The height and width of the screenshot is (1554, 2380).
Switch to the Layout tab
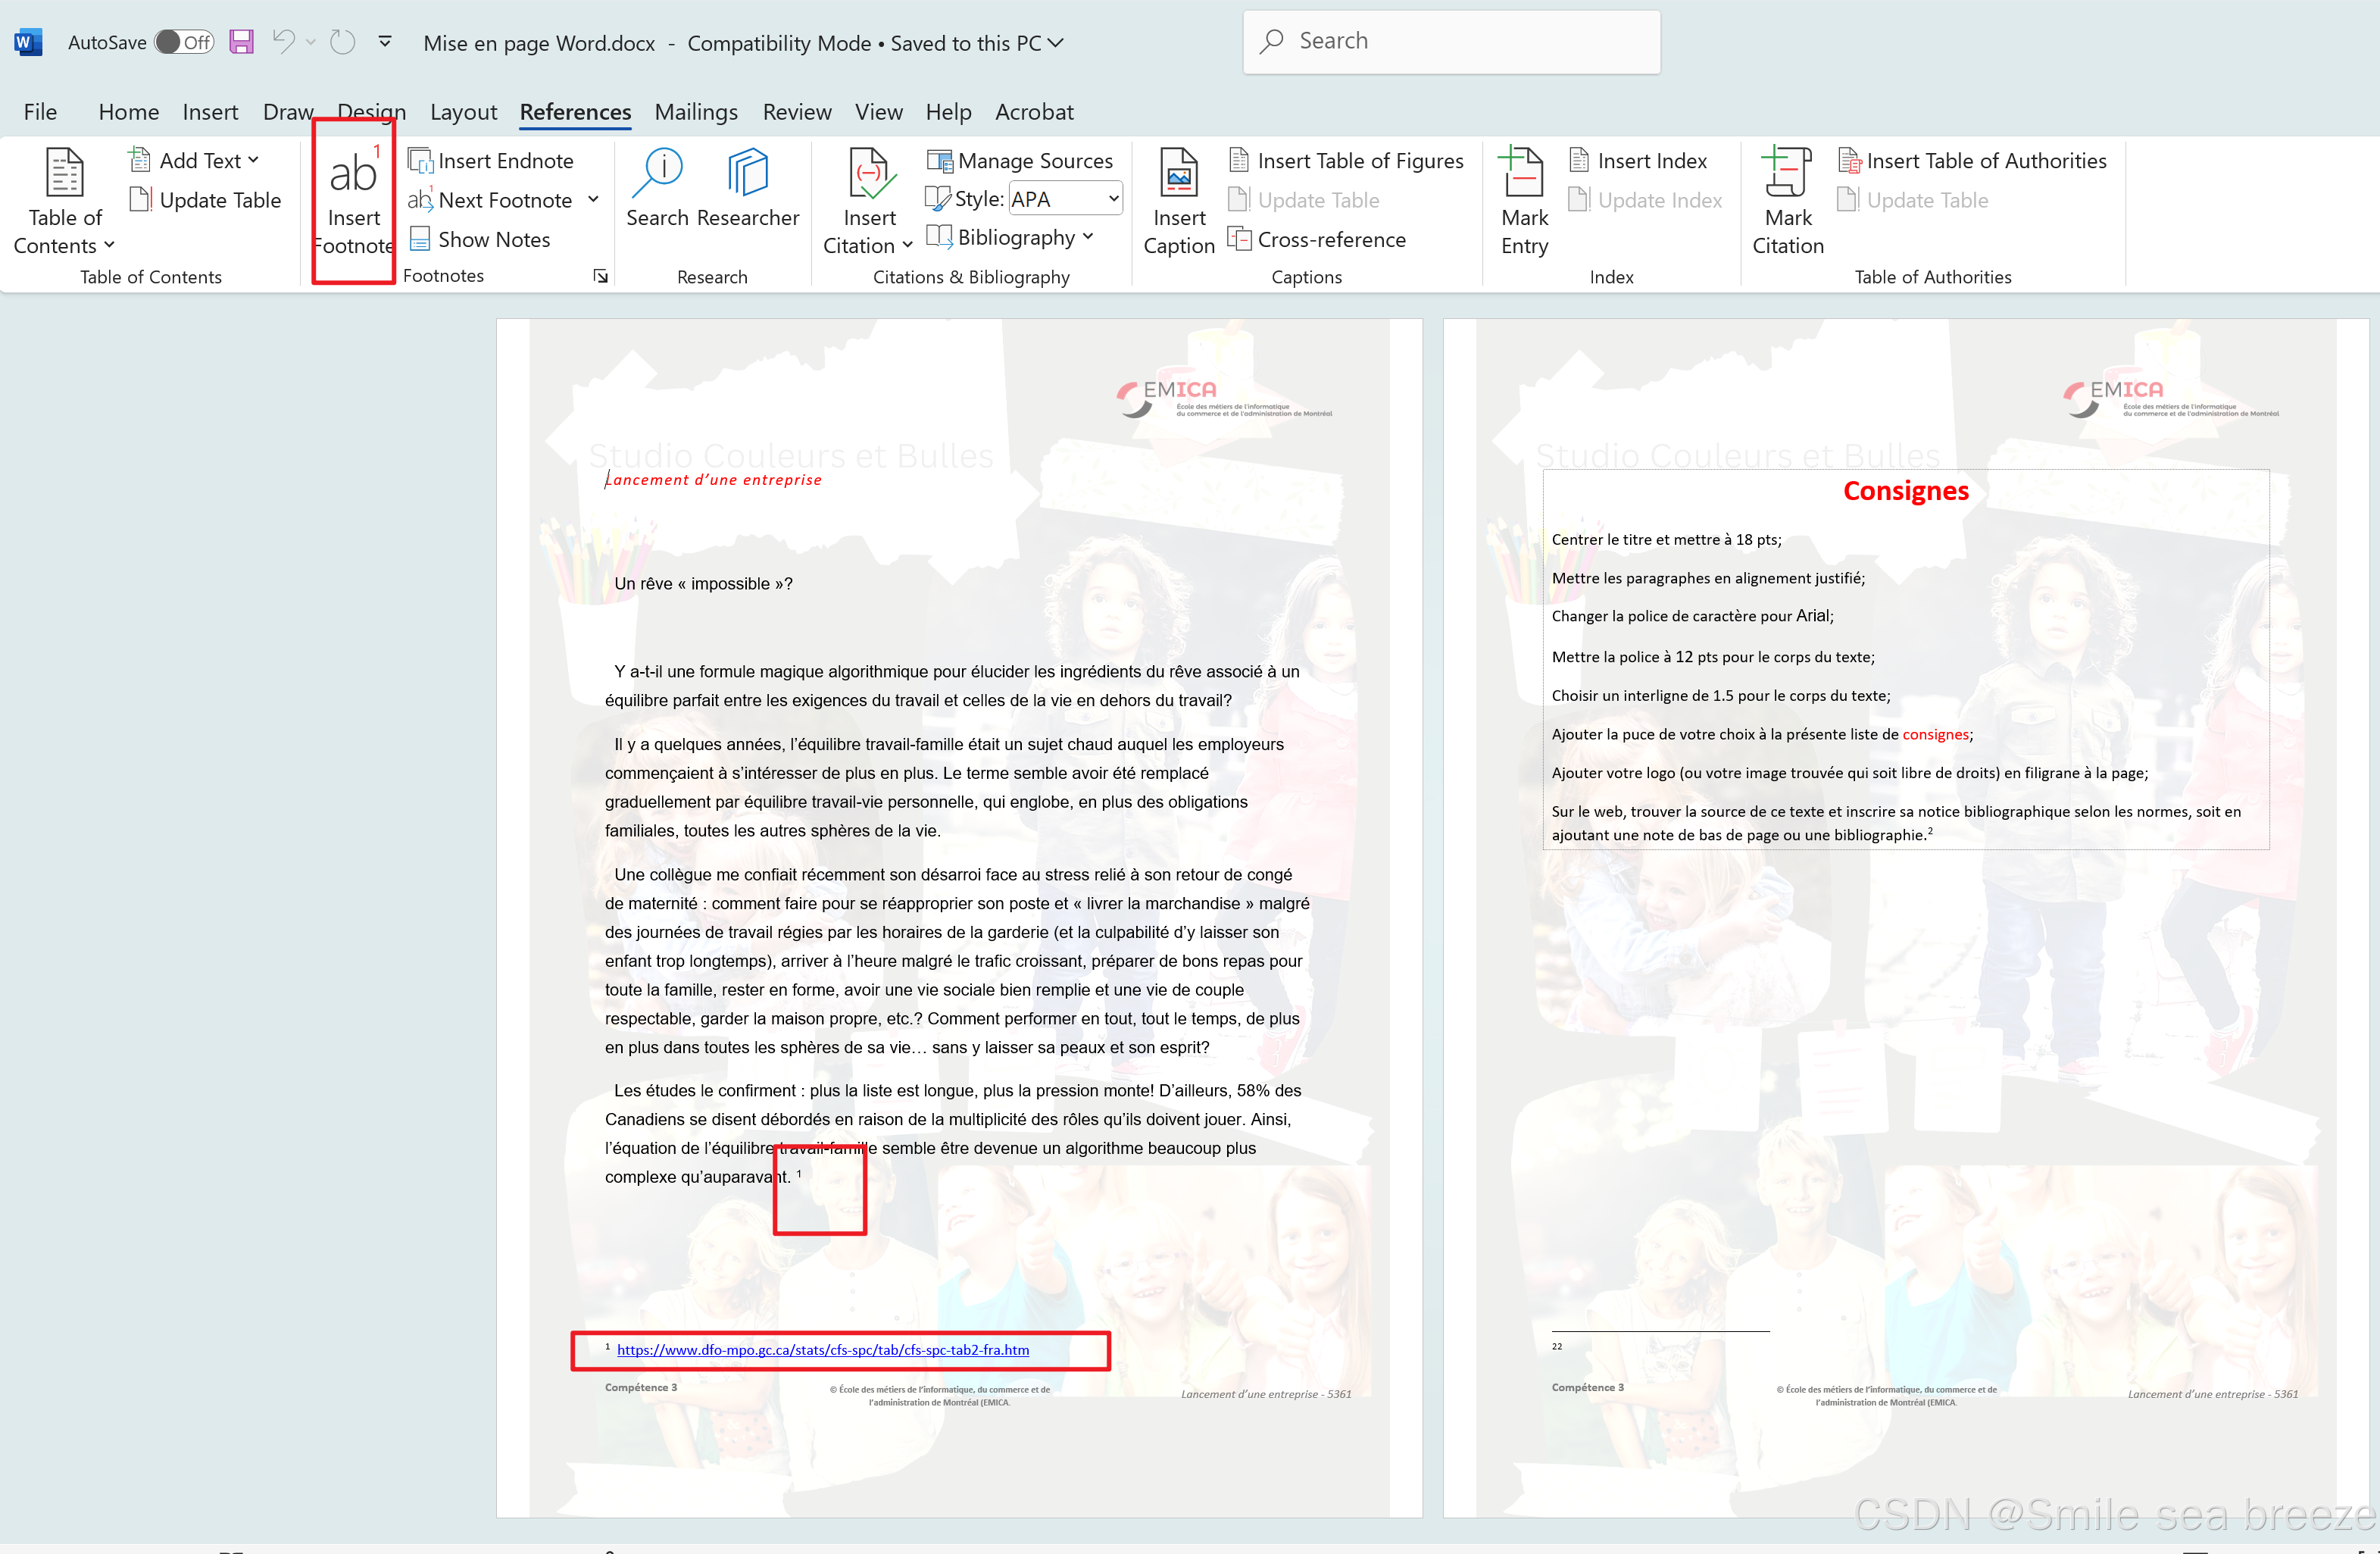pyautogui.click(x=463, y=112)
